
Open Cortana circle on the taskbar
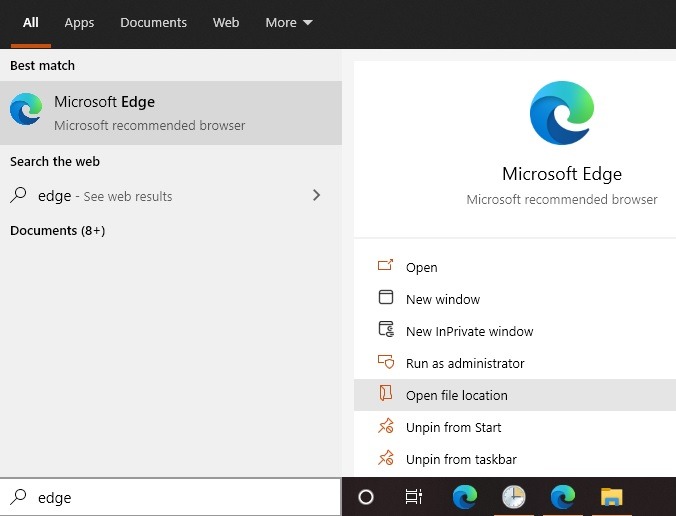(366, 497)
